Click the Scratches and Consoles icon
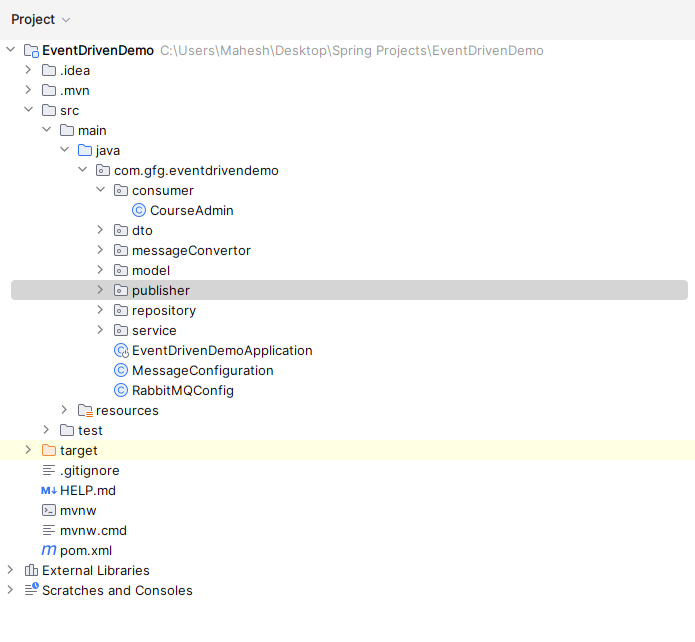The width and height of the screenshot is (695, 642). click(x=31, y=590)
